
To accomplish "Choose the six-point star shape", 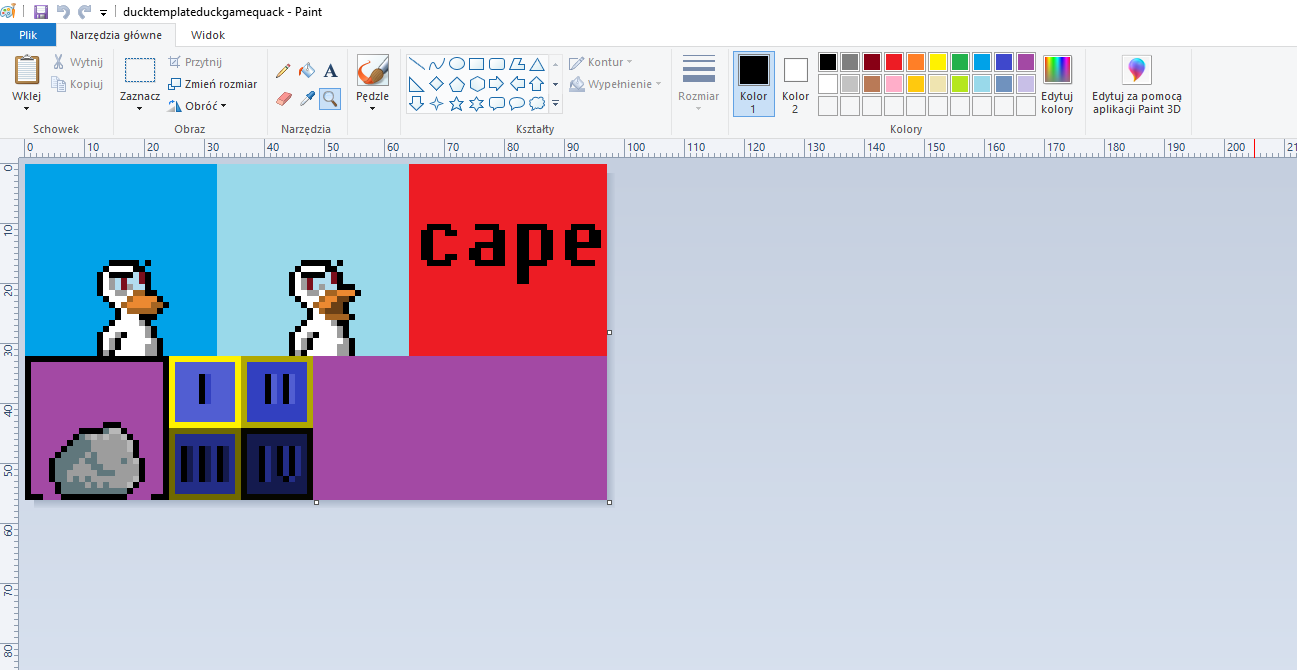I will tap(477, 104).
